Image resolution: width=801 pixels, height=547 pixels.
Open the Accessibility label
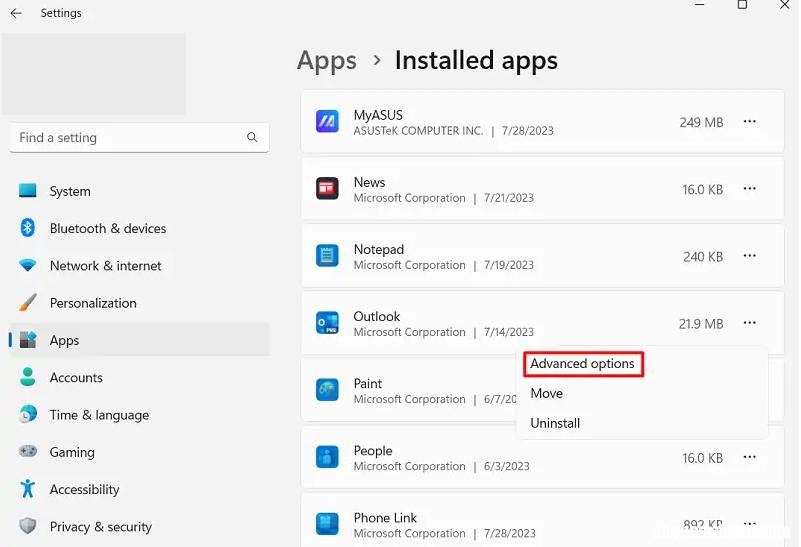84,489
